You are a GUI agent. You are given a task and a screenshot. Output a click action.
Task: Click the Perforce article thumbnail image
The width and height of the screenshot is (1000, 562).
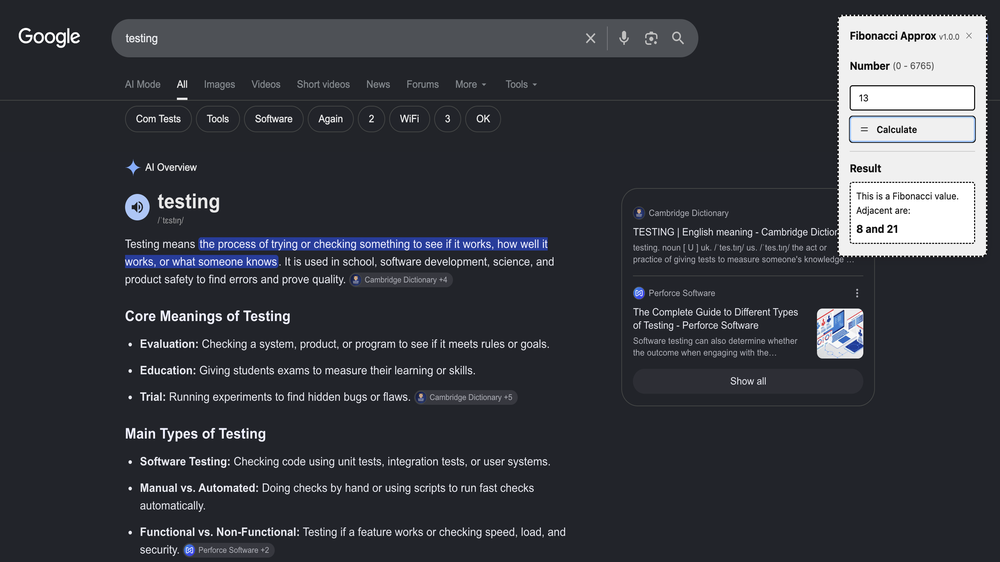pos(839,333)
